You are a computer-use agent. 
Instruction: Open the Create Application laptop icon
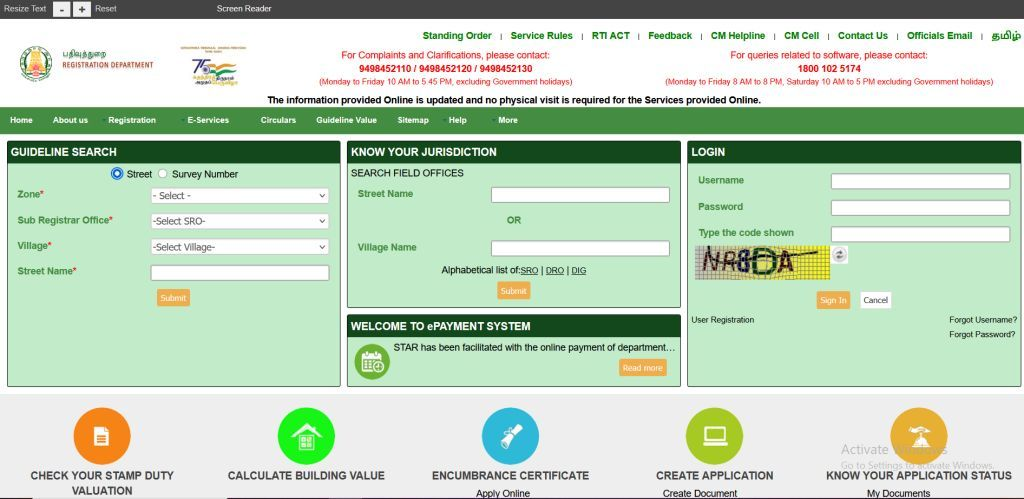(714, 436)
